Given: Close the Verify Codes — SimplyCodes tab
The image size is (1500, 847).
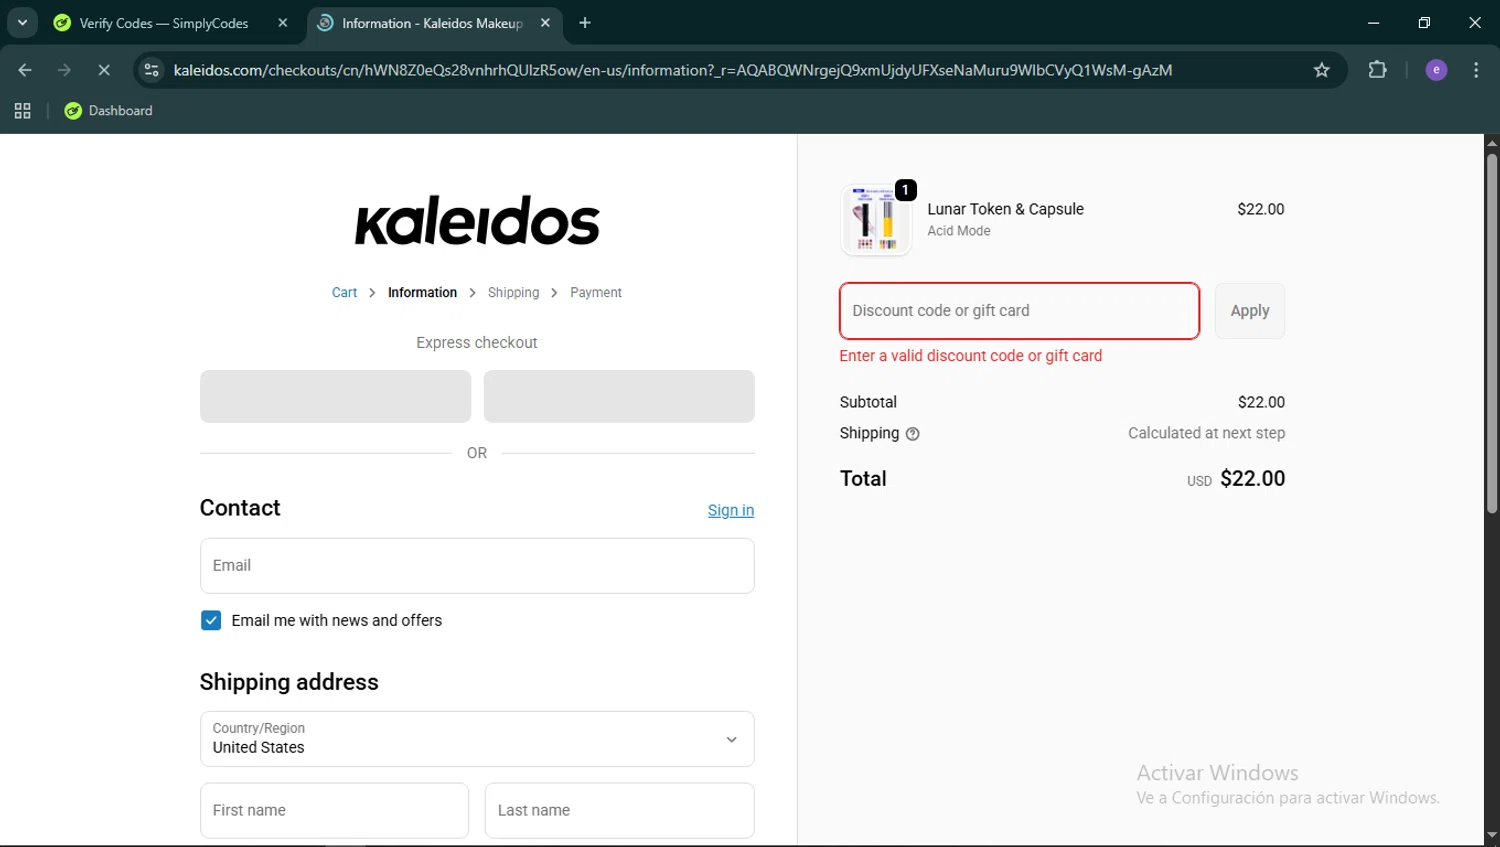Looking at the screenshot, I should (x=283, y=23).
